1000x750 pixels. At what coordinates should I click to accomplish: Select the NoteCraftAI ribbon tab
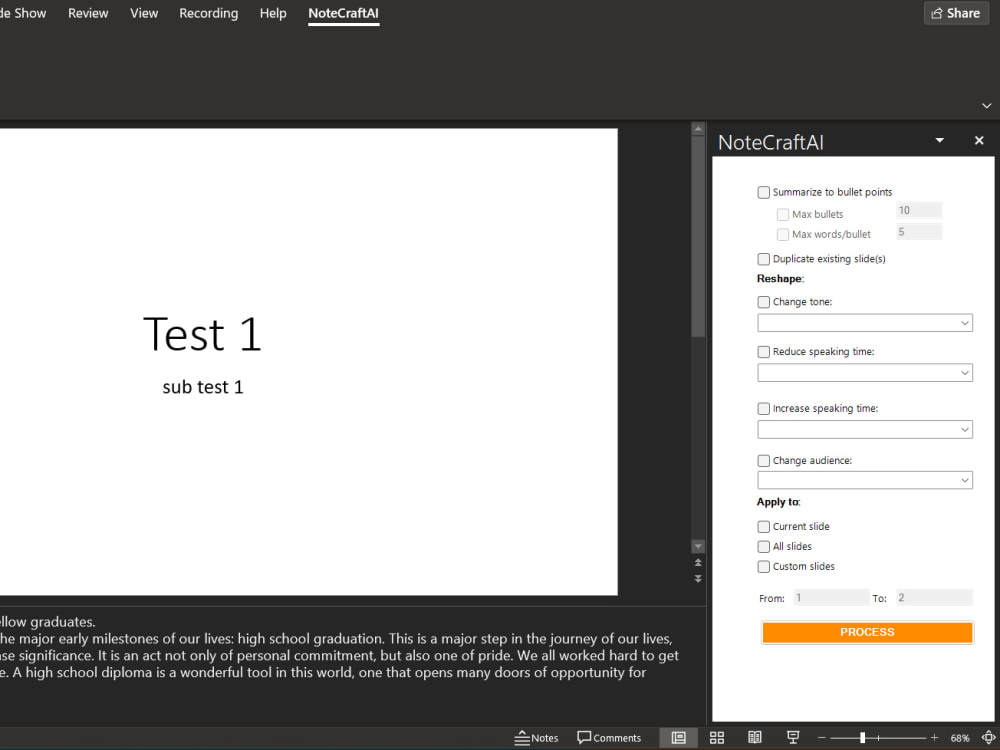pos(343,13)
